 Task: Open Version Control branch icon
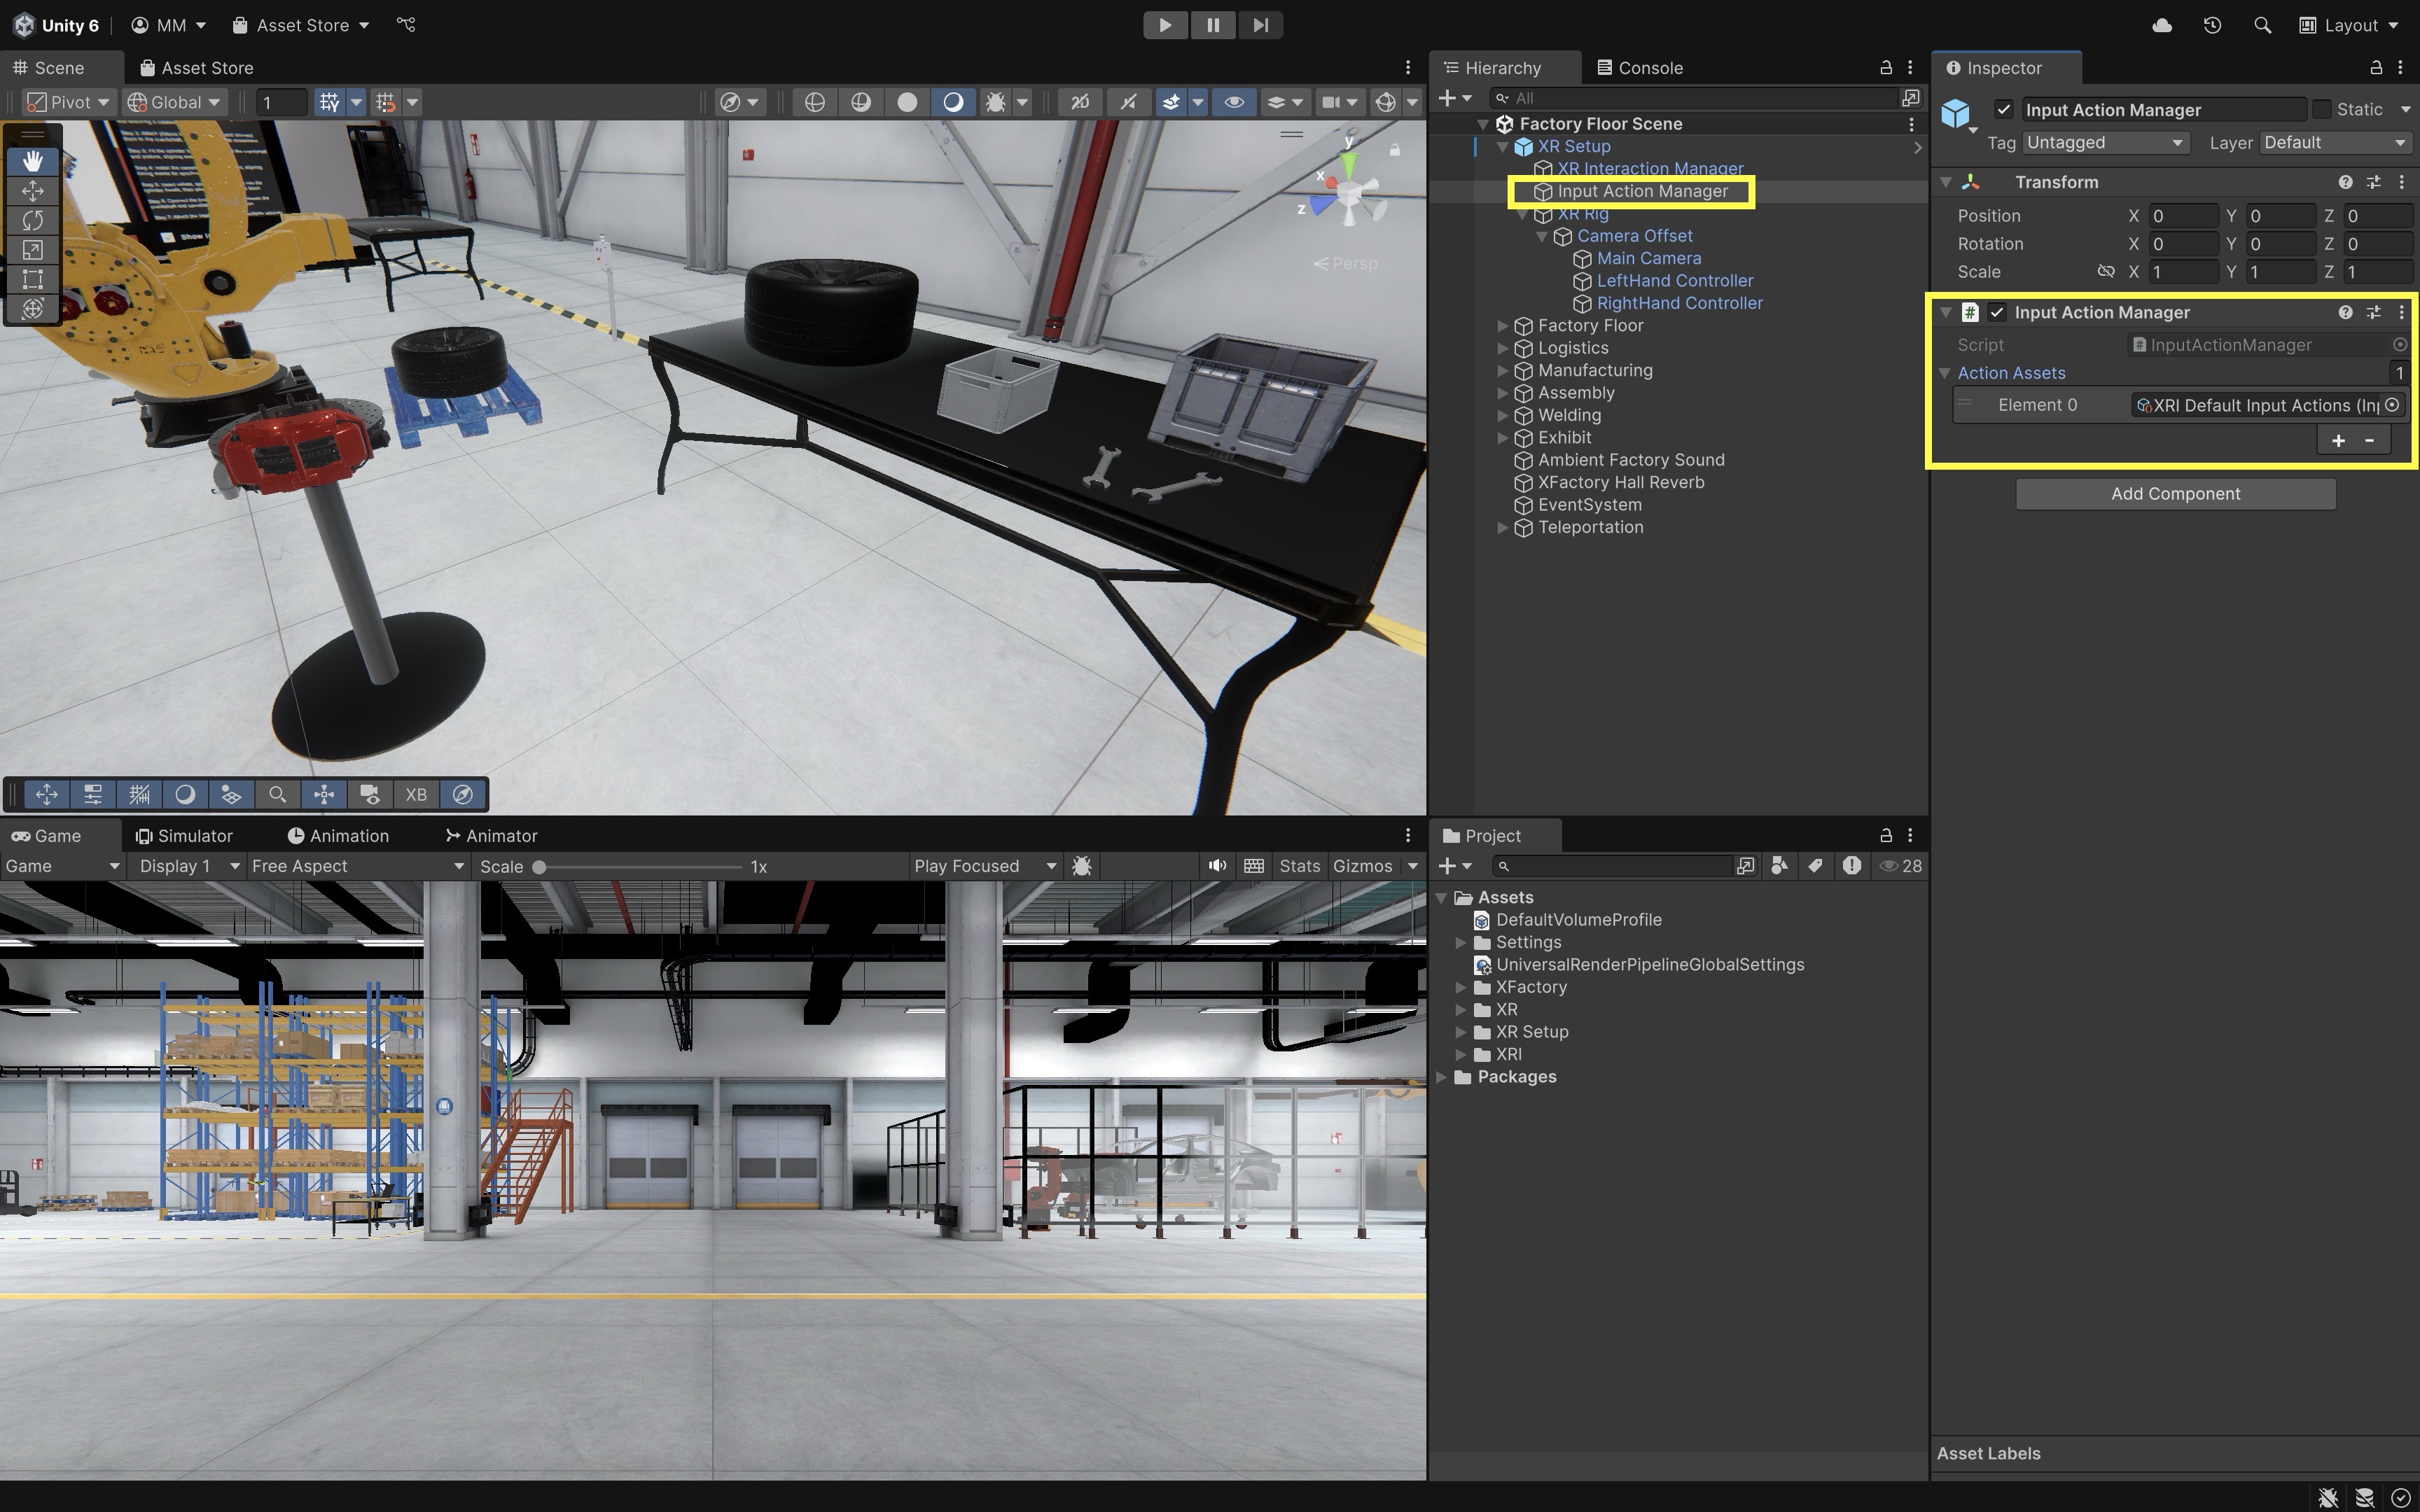(x=406, y=25)
